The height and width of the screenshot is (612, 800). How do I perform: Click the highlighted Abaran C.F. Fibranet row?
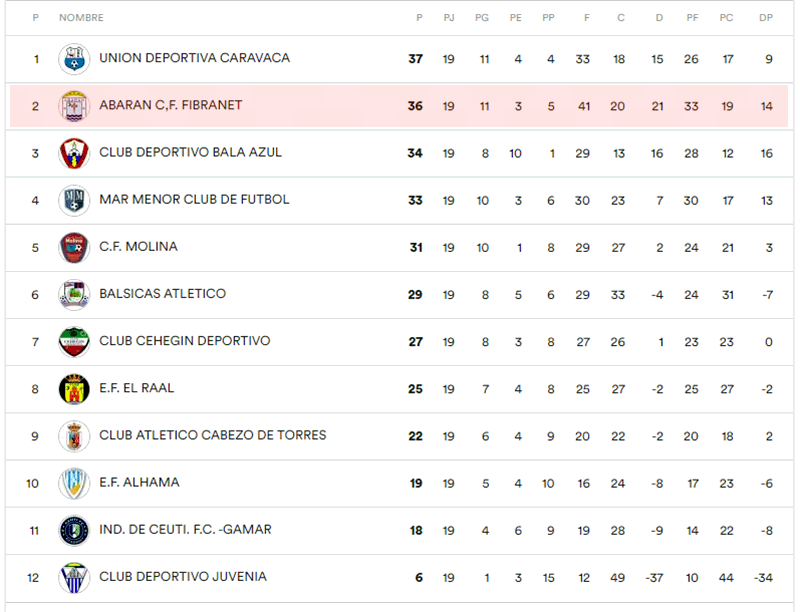(x=399, y=106)
